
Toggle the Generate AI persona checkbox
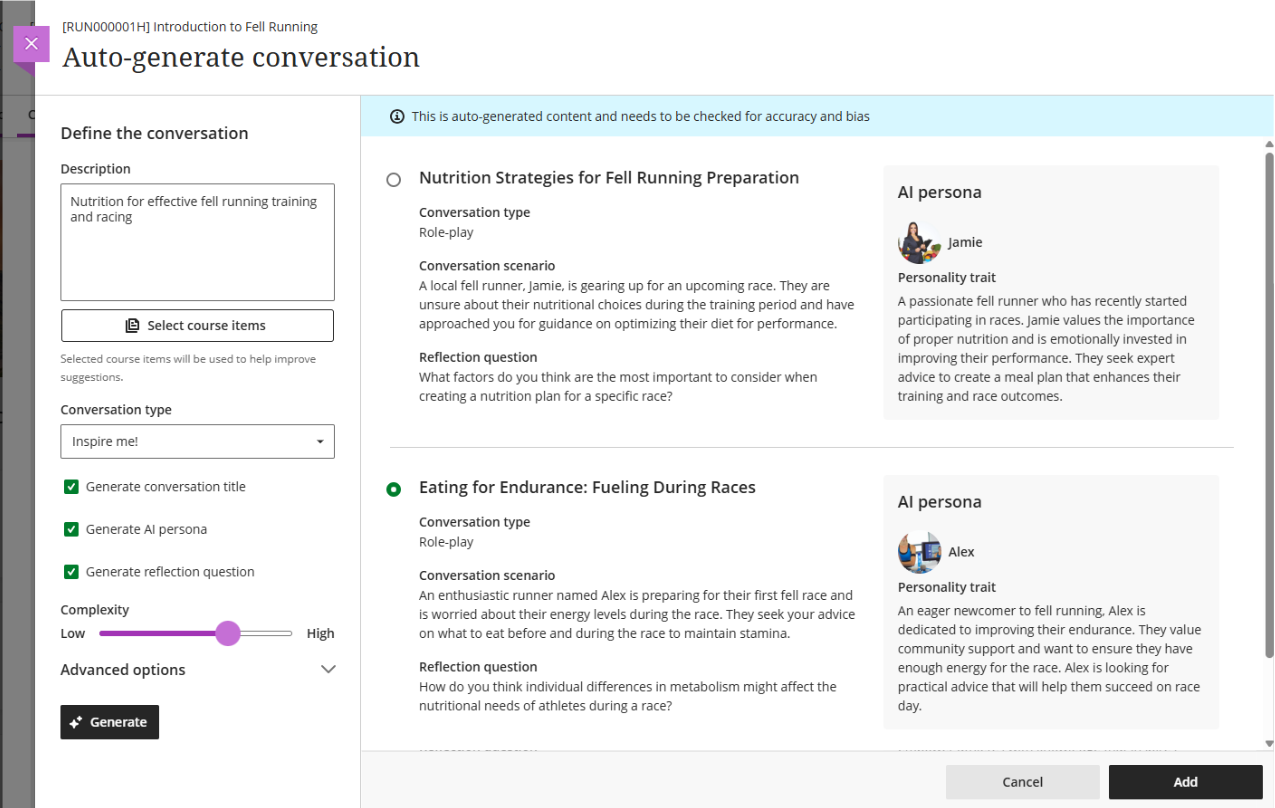tap(71, 530)
